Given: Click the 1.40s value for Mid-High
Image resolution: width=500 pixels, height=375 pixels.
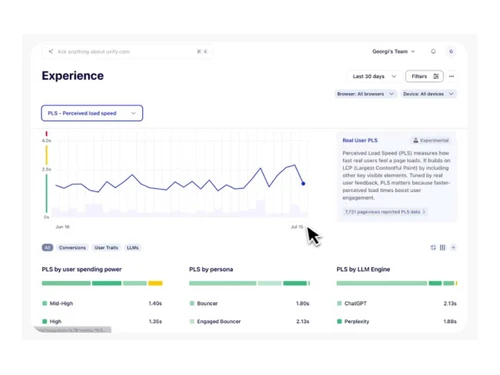Looking at the screenshot, I should 155,303.
